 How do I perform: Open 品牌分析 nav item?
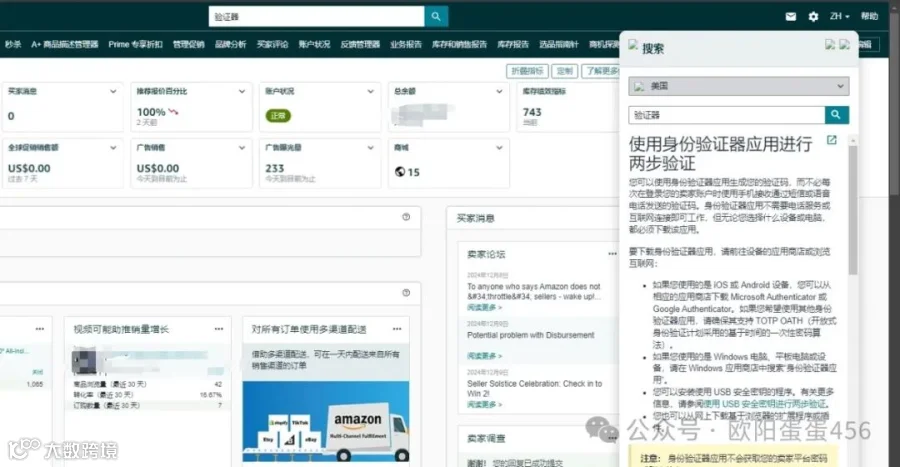click(x=230, y=44)
